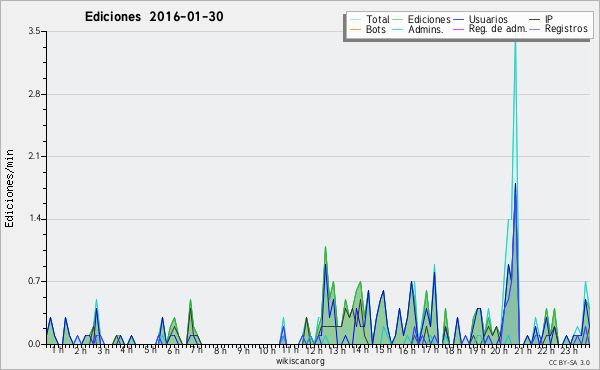Click the '15 h' x-axis label

pyautogui.click(x=383, y=350)
